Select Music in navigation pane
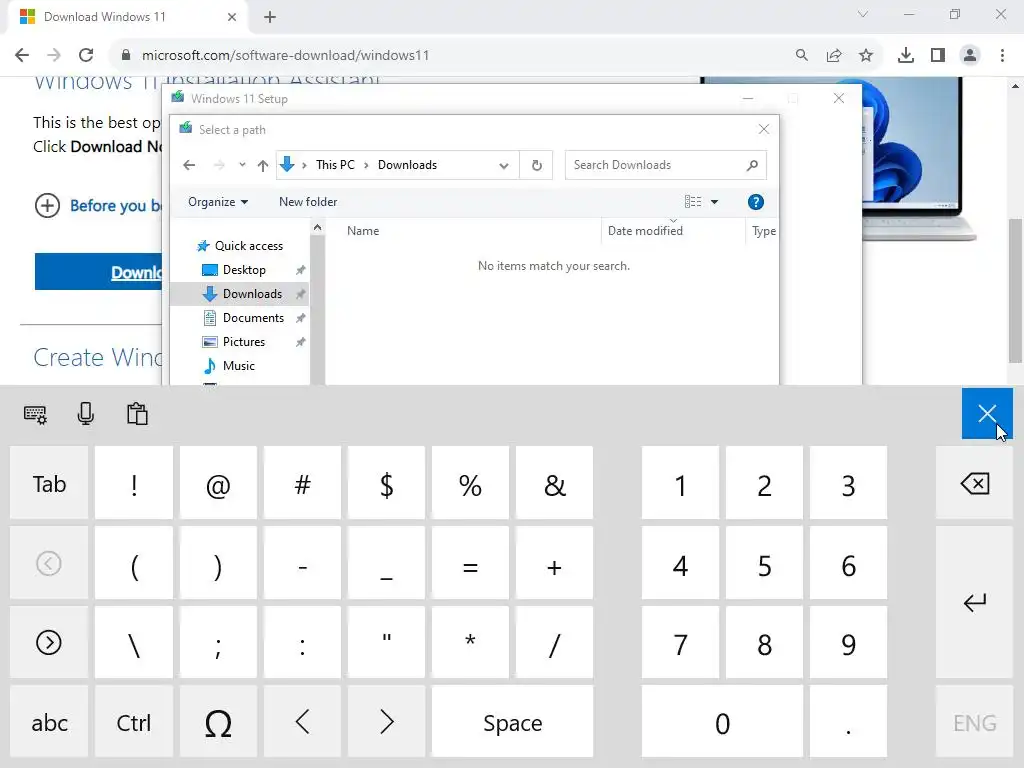 [x=238, y=366]
